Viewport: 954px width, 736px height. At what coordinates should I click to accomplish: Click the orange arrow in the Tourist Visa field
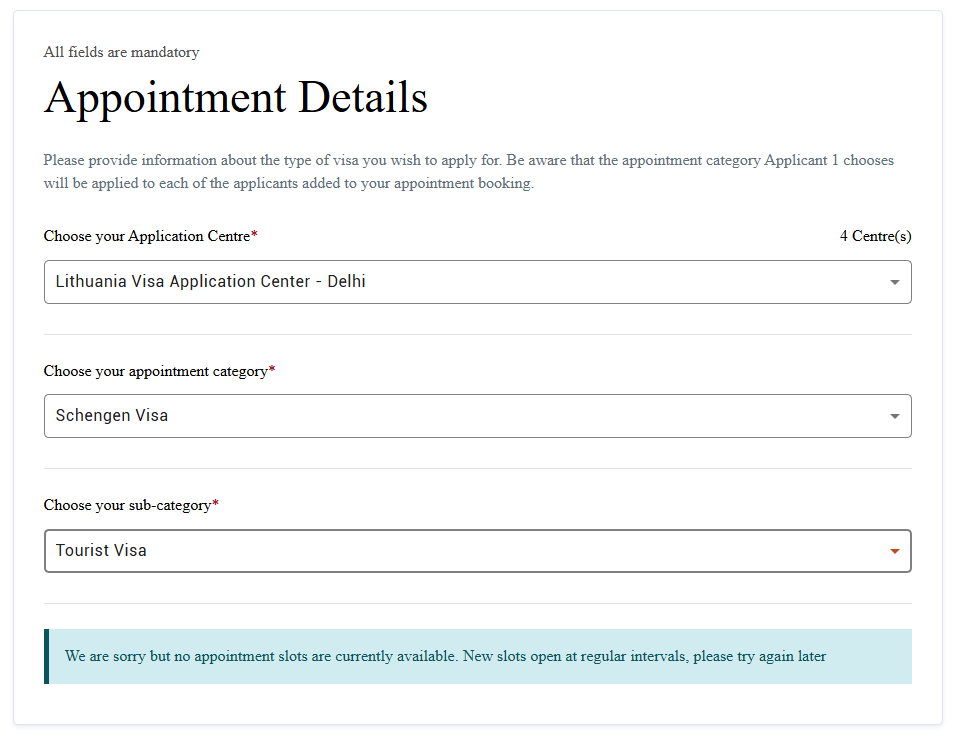coord(894,551)
